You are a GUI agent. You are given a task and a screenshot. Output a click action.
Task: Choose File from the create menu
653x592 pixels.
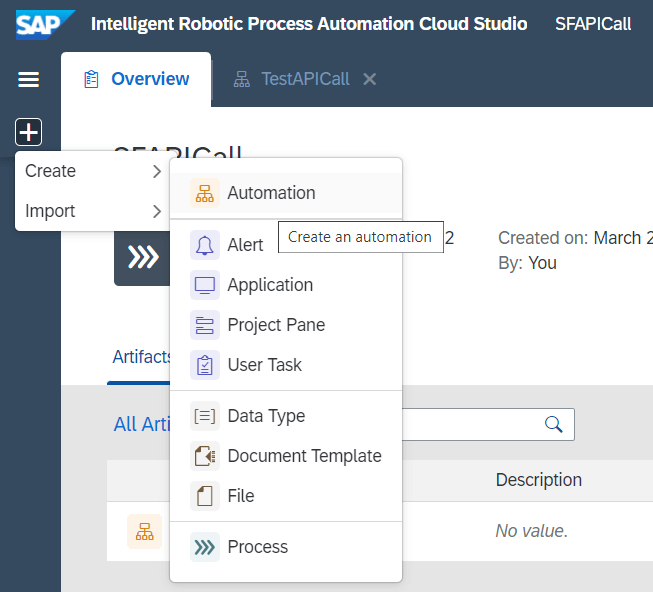click(x=286, y=496)
